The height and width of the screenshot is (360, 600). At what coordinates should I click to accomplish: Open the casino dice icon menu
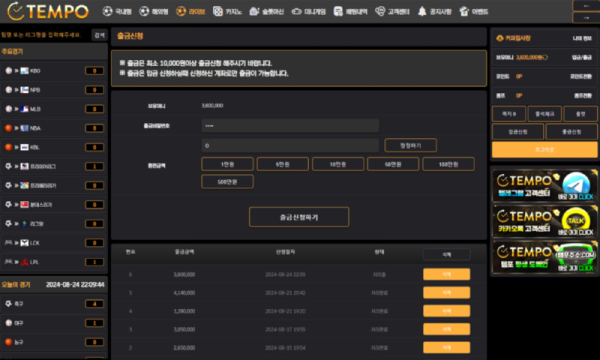click(x=217, y=11)
